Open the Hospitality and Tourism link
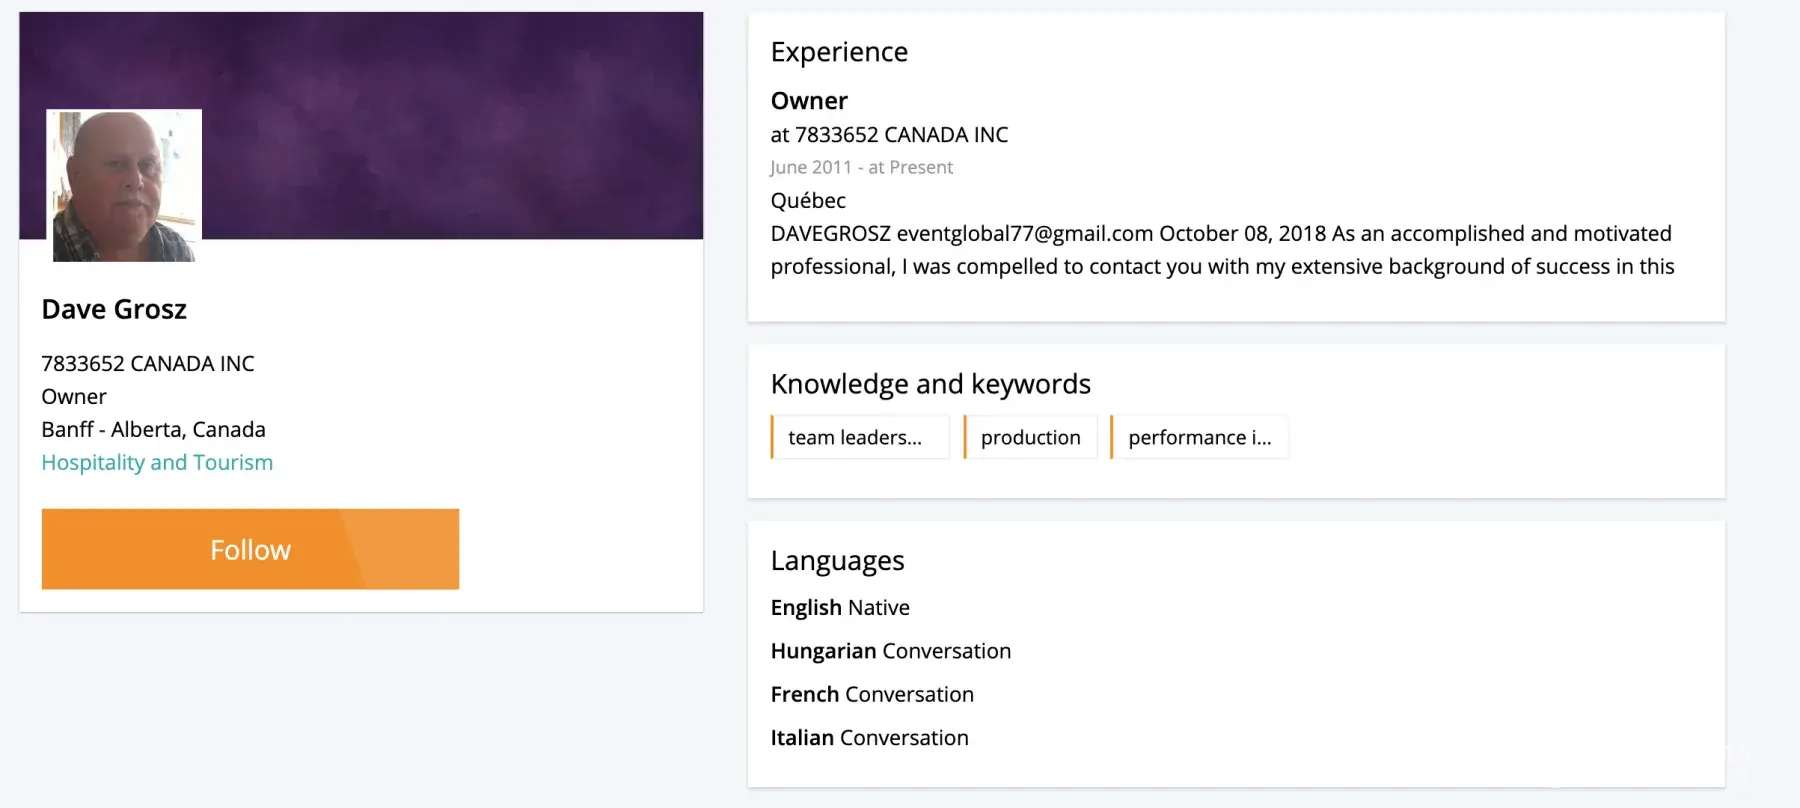 157,462
